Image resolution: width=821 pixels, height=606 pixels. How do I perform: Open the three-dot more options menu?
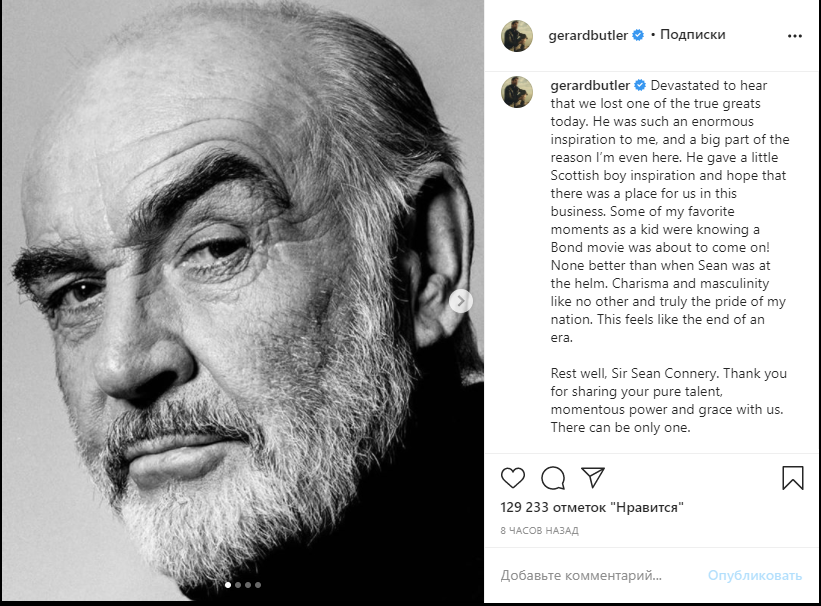pyautogui.click(x=795, y=35)
